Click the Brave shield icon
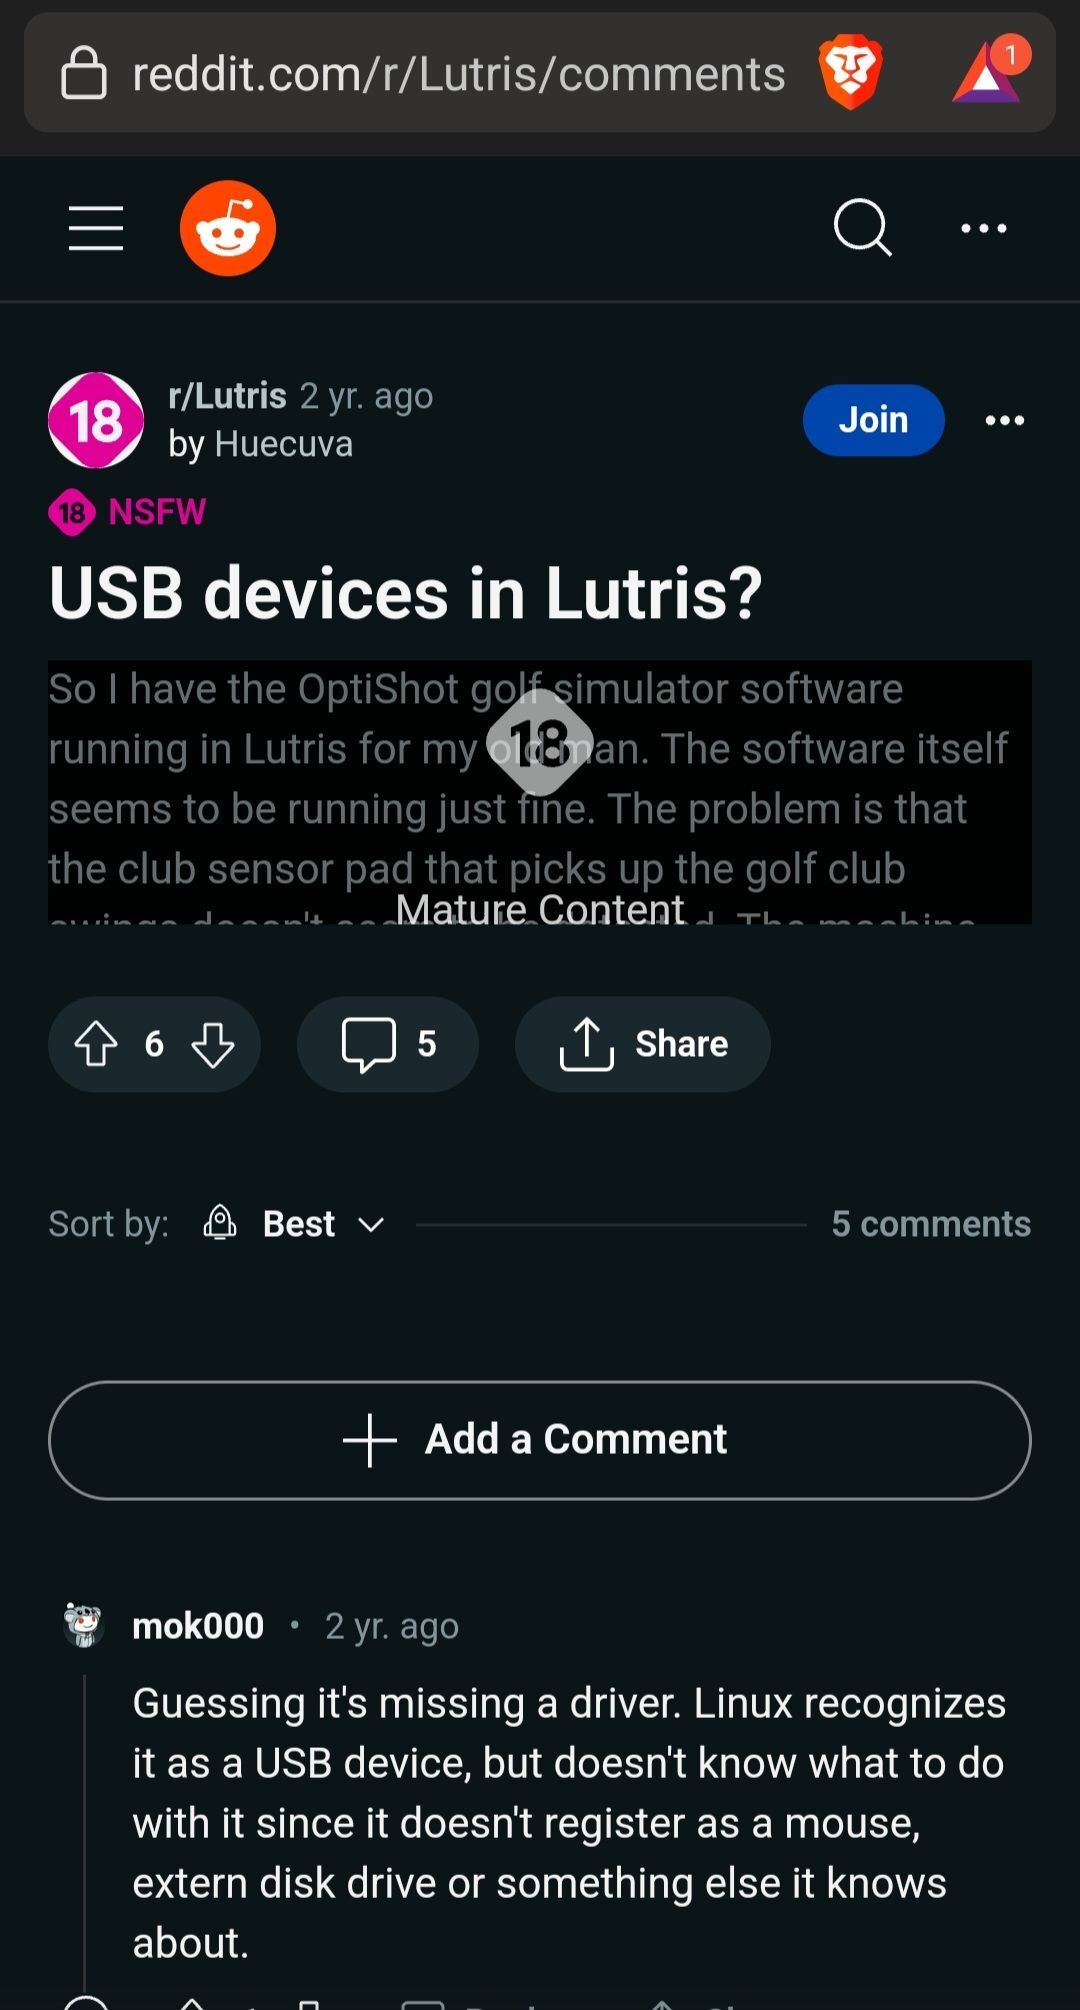Image resolution: width=1080 pixels, height=2010 pixels. [850, 72]
